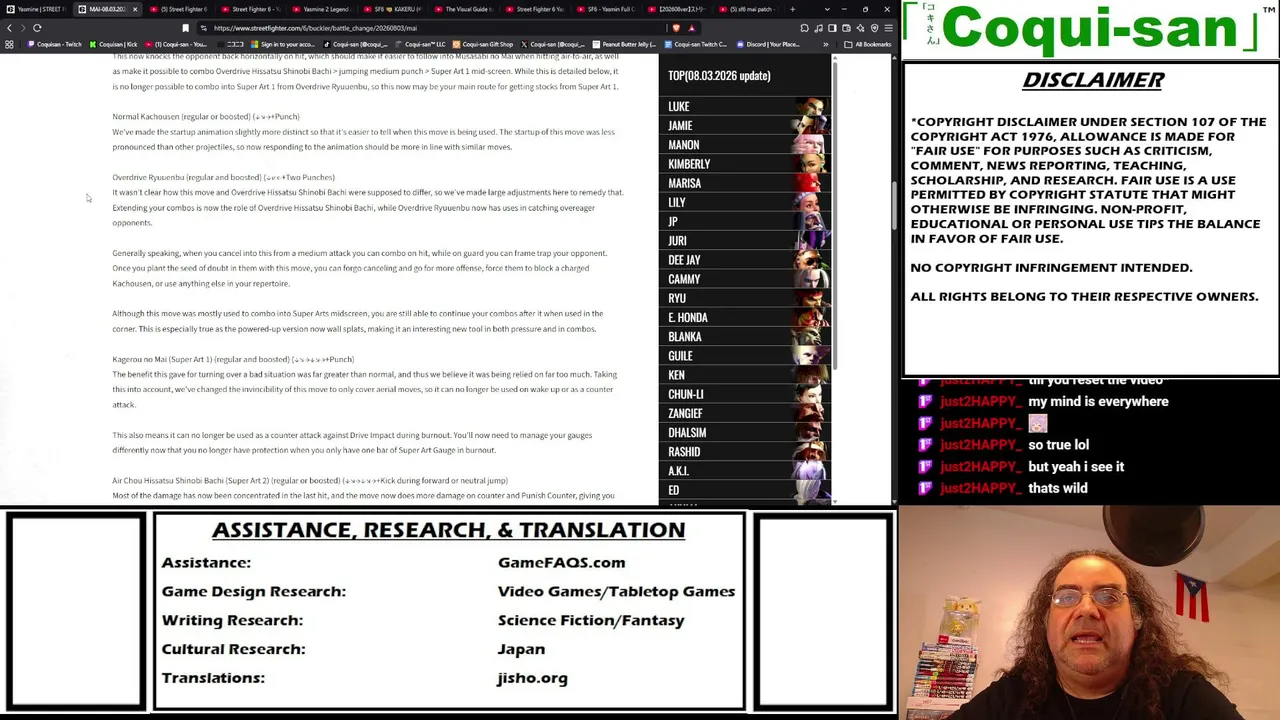Open the Sign in to your account bookmark
This screenshot has height=720, width=1280.
tap(283, 44)
